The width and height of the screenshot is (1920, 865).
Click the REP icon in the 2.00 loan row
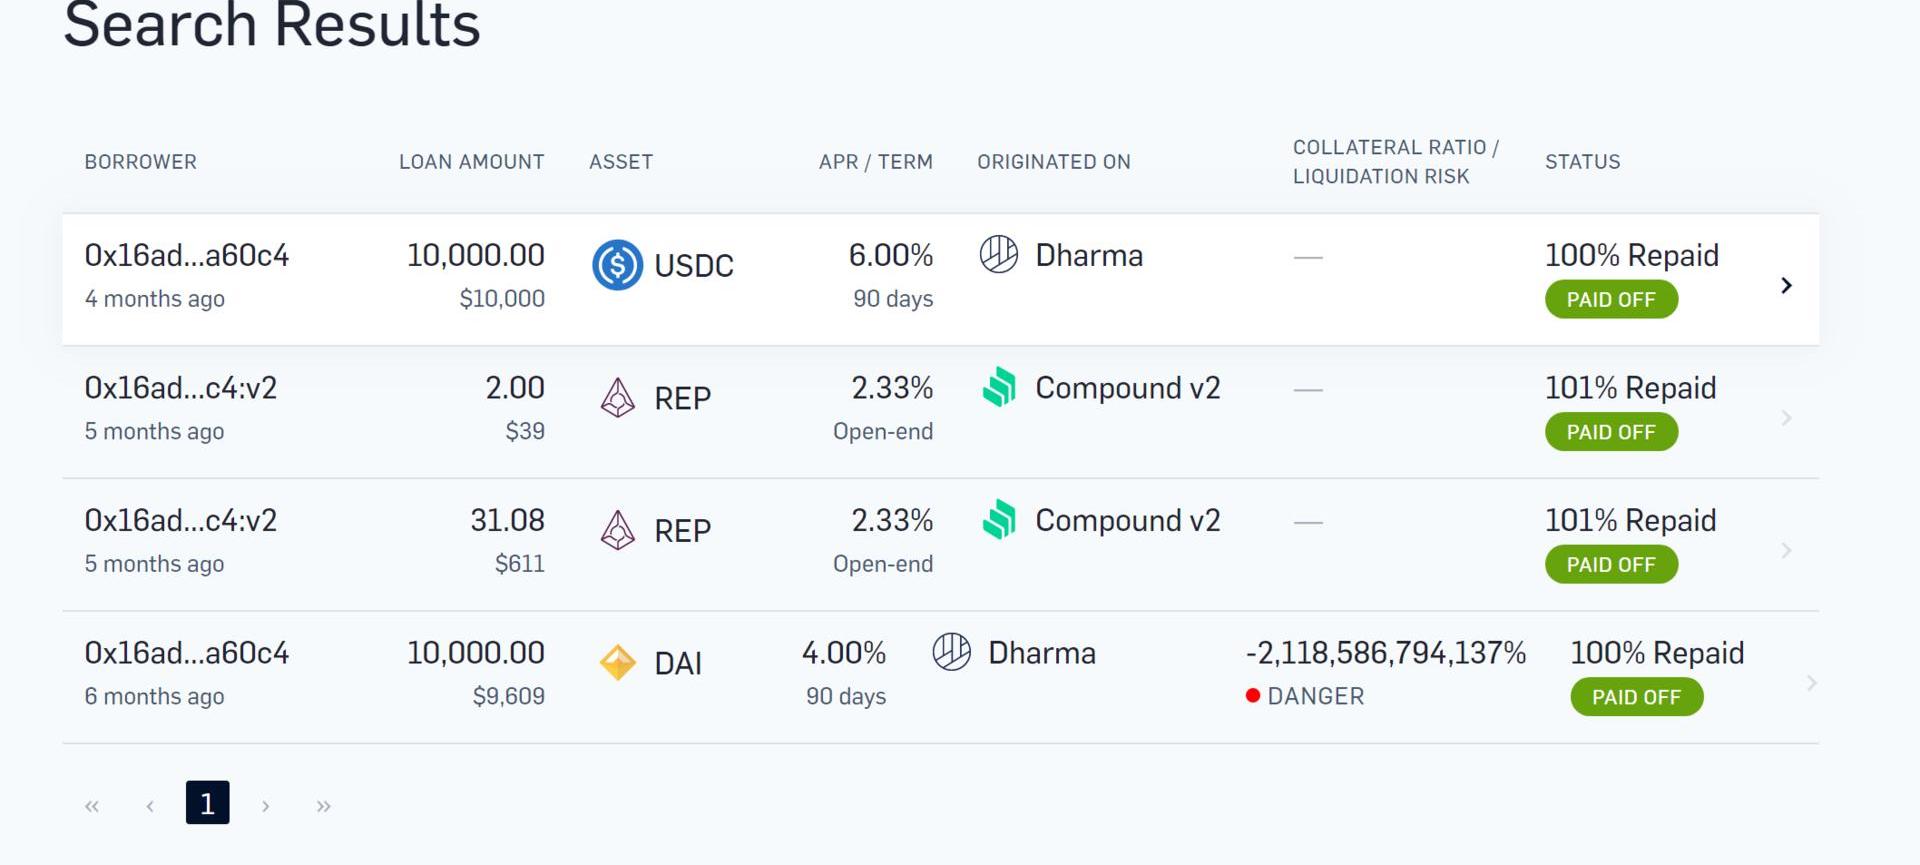click(617, 398)
